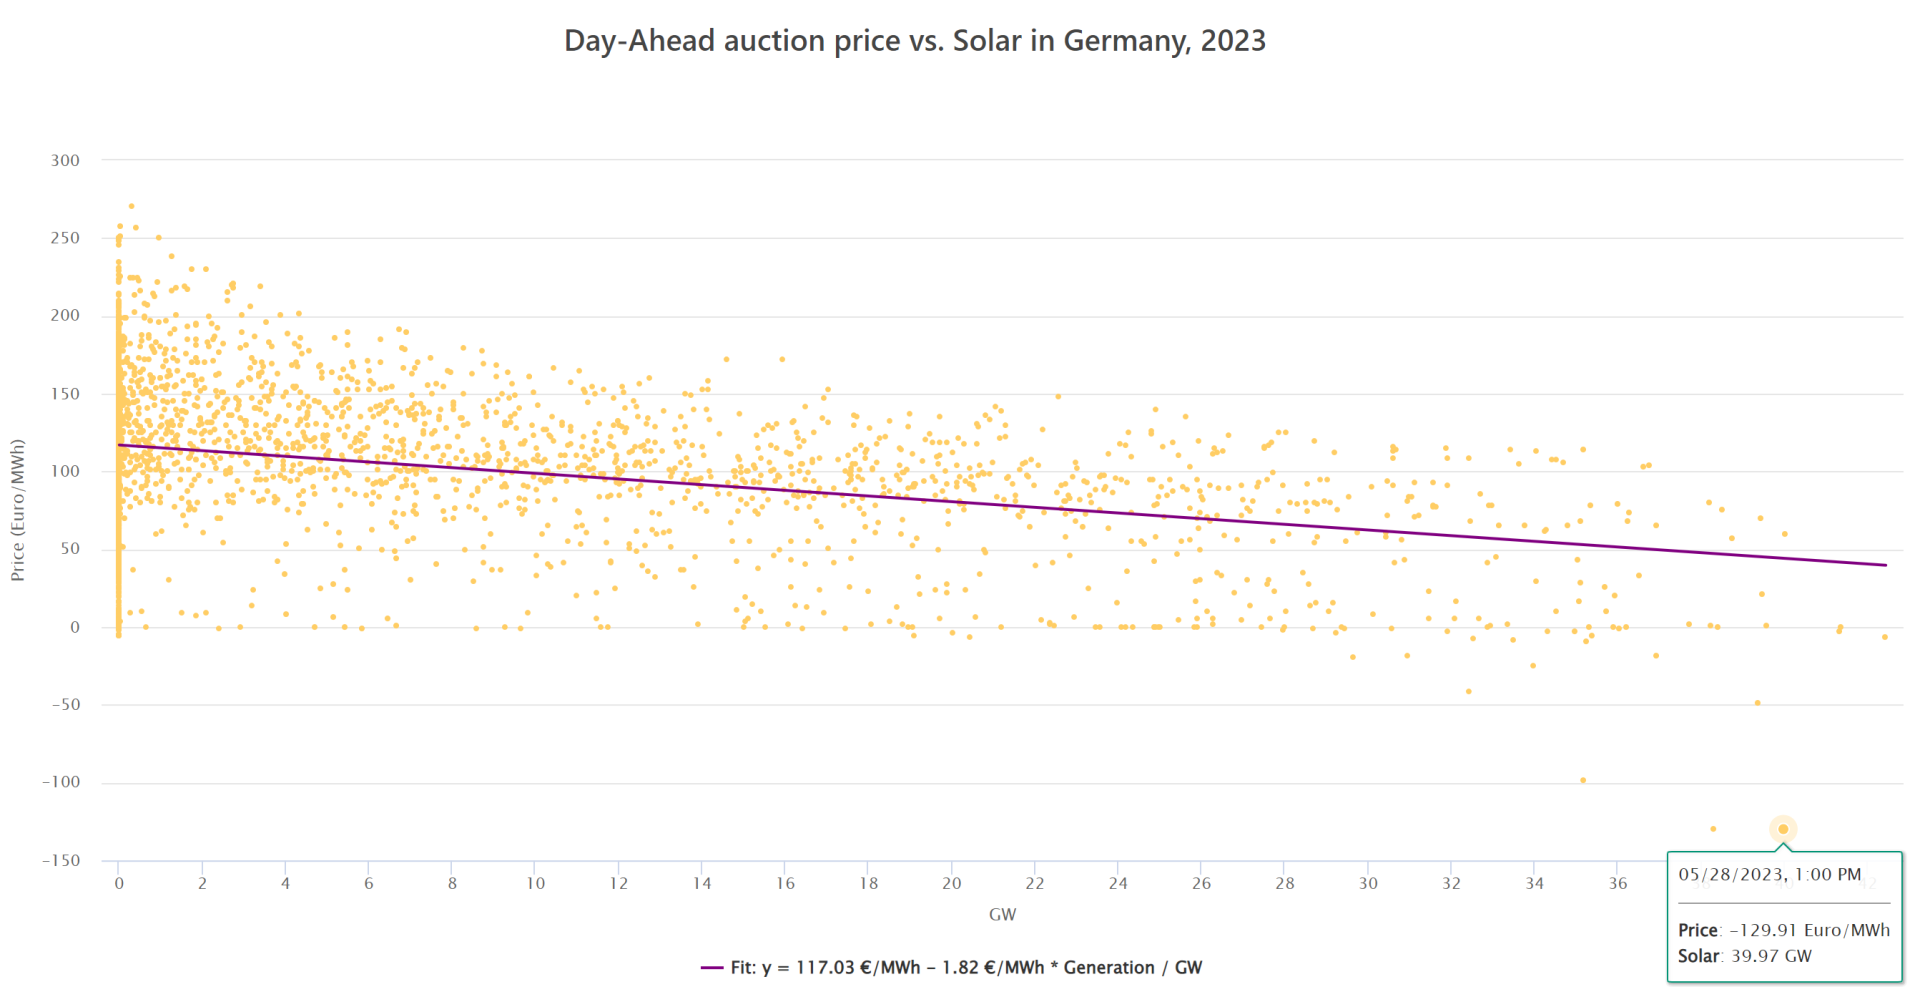Screen dimensions: 1920x997
Task: Click the rightmost data point near 42 GW
Action: click(1885, 637)
